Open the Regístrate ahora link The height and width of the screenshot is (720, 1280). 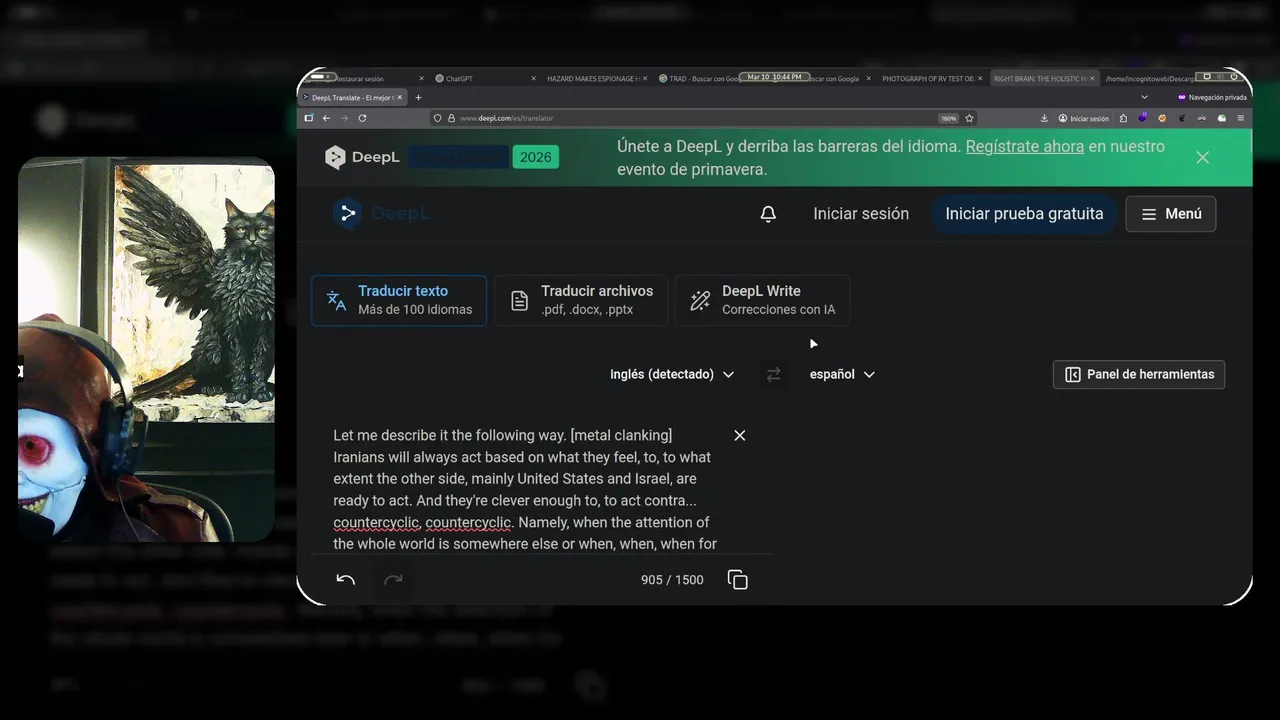coord(1025,146)
